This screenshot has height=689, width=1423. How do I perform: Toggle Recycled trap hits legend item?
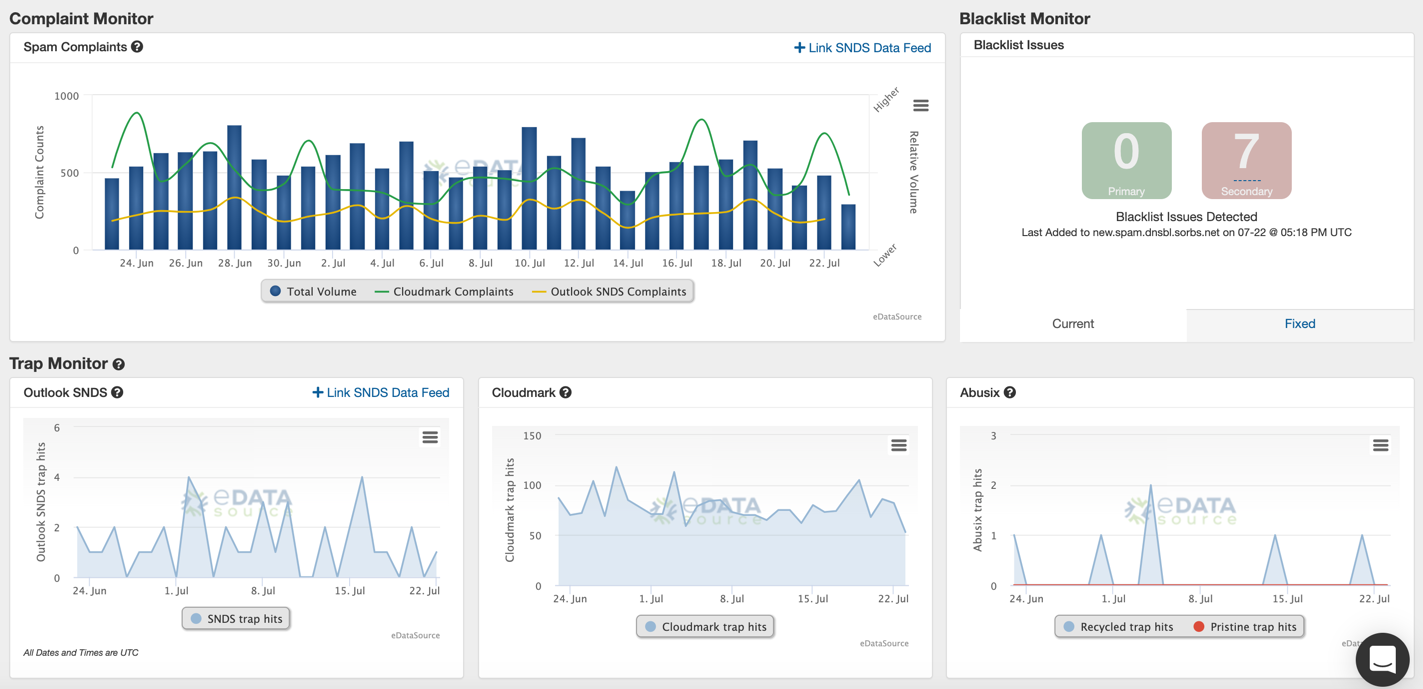coord(1117,627)
